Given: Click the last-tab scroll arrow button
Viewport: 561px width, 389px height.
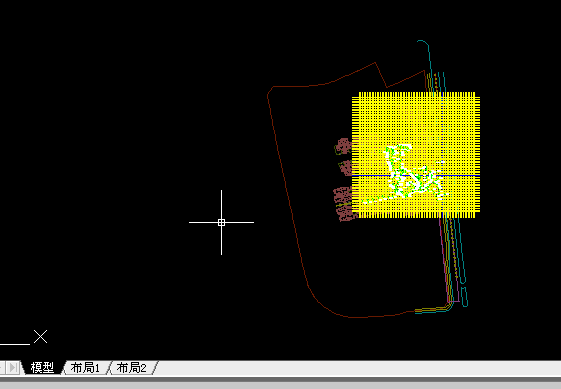Looking at the screenshot, I should pyautogui.click(x=13, y=368).
